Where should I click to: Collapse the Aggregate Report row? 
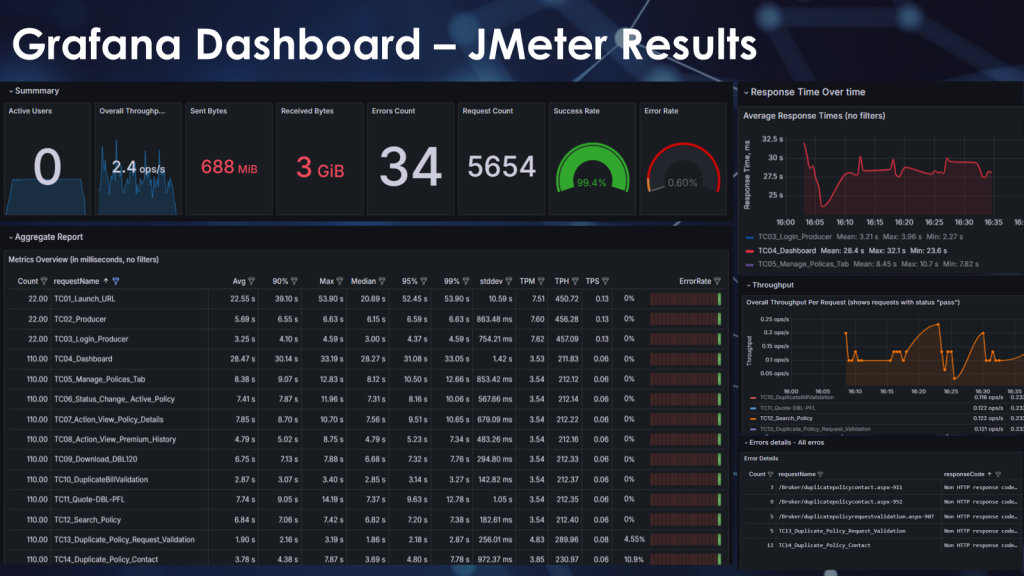coord(46,237)
